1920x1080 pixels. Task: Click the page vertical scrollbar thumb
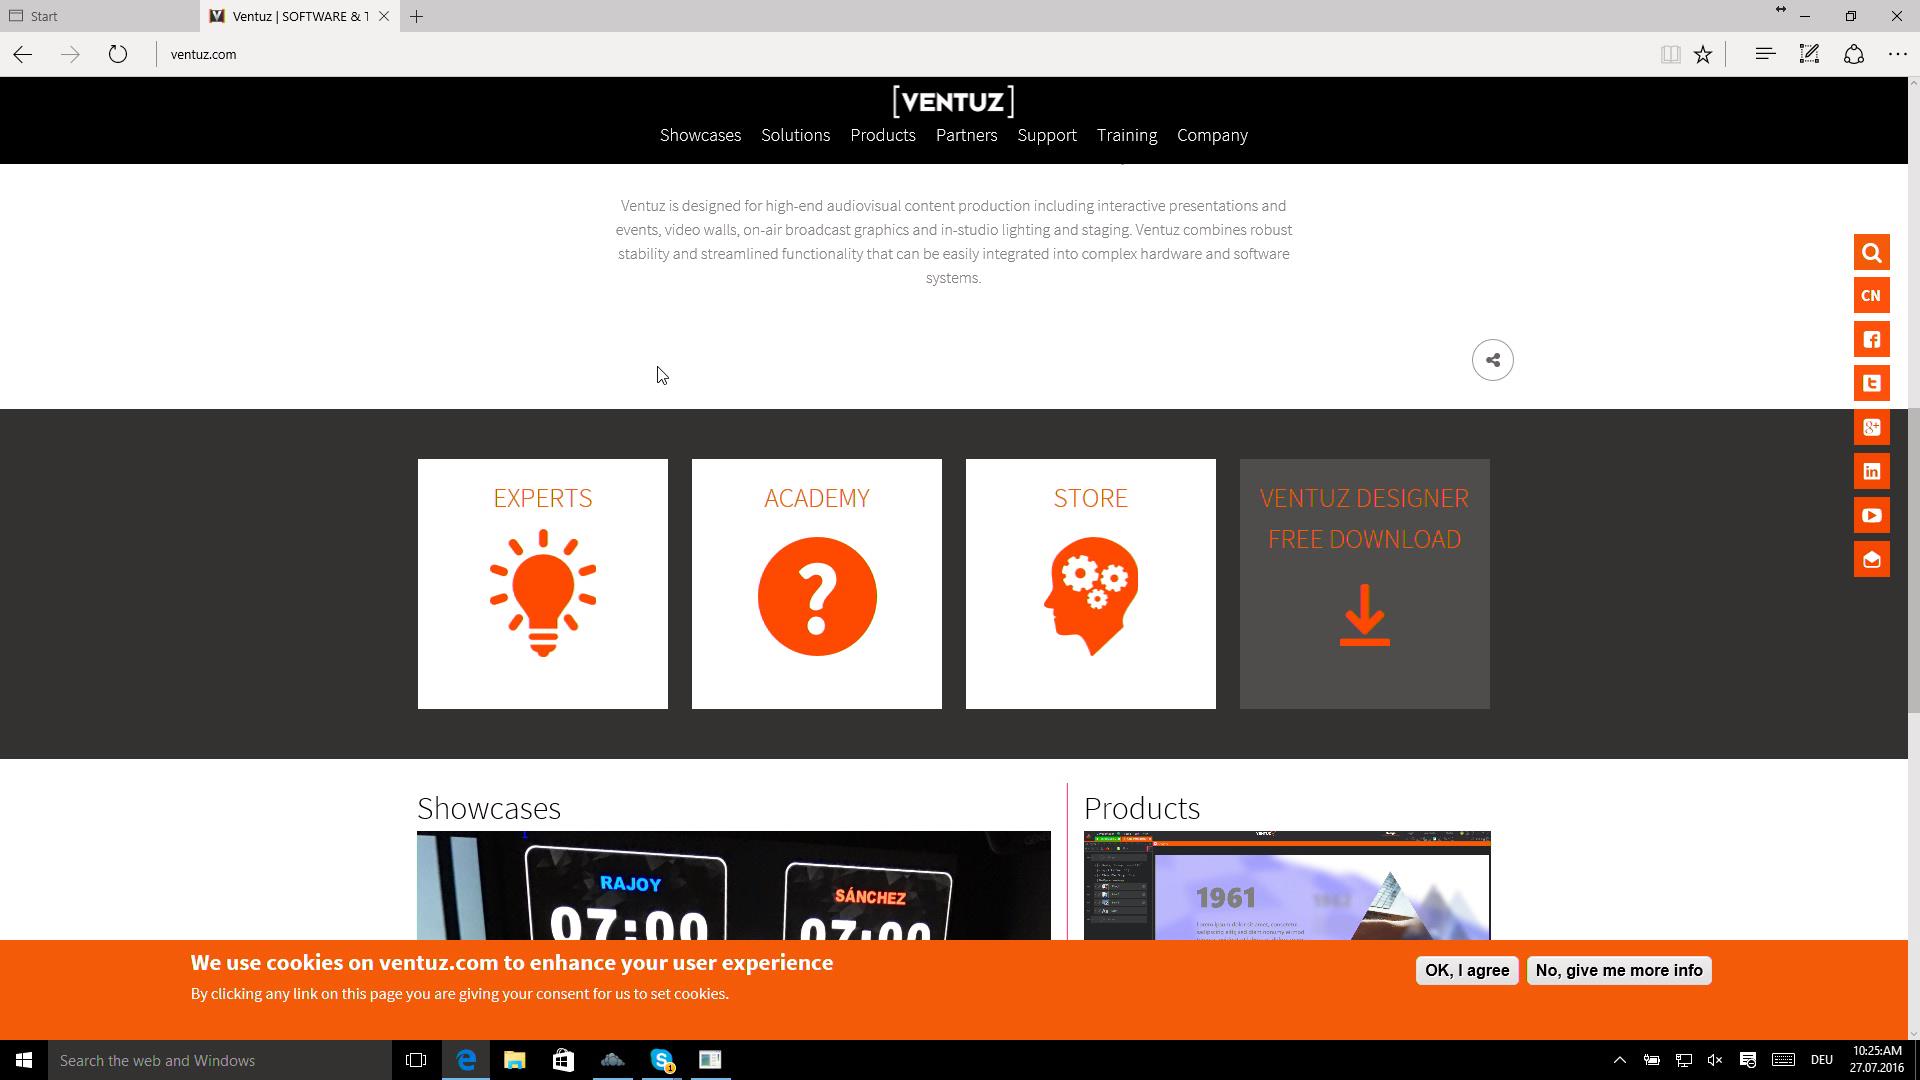click(1913, 560)
